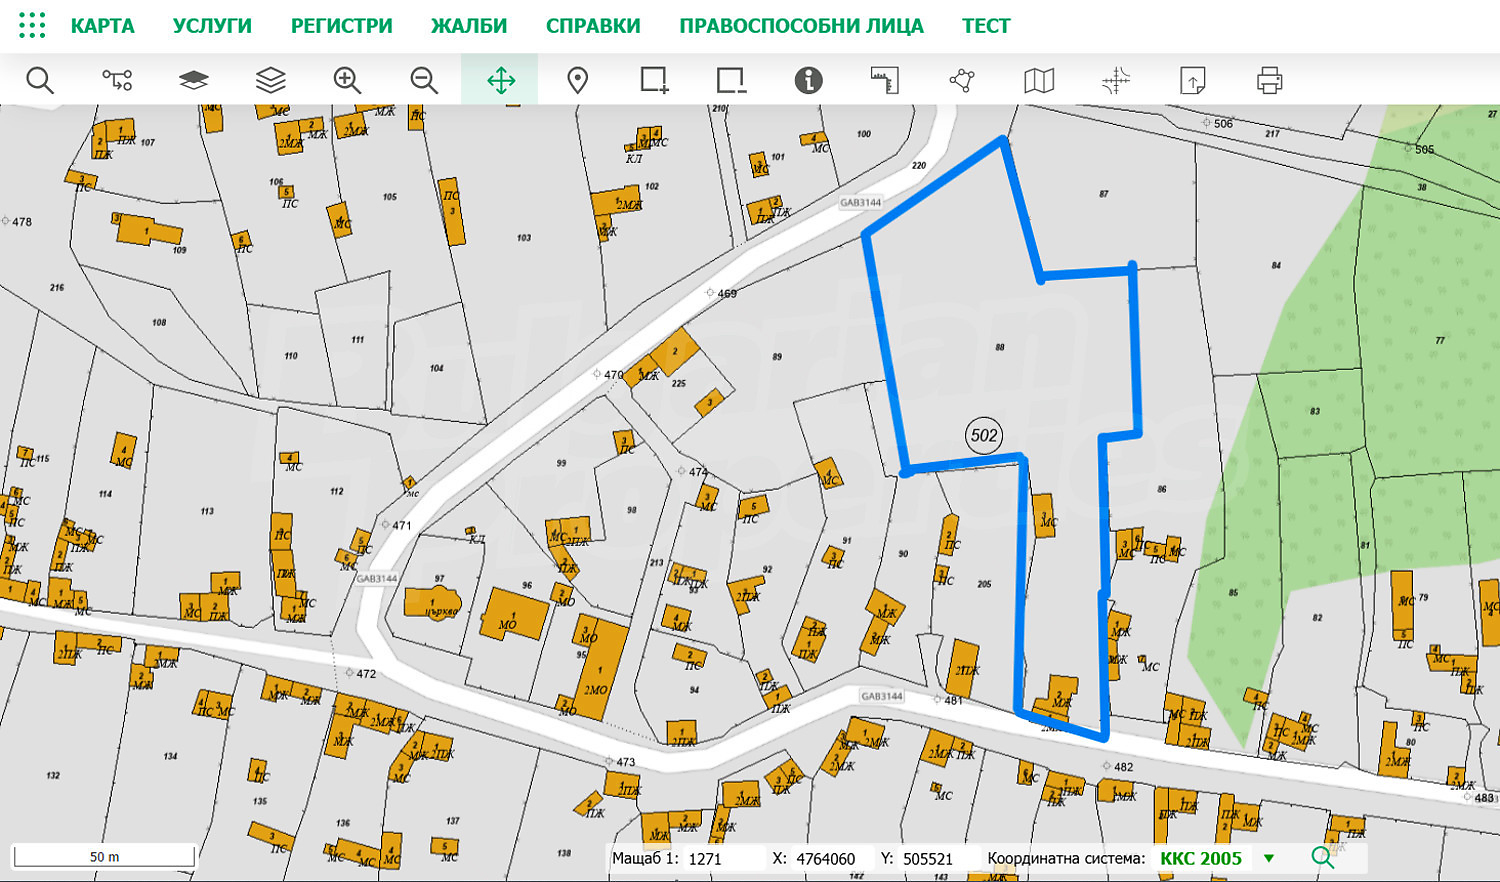Image resolution: width=1500 pixels, height=882 pixels.
Task: Click the search magnifier tool in toolbar
Action: click(40, 80)
